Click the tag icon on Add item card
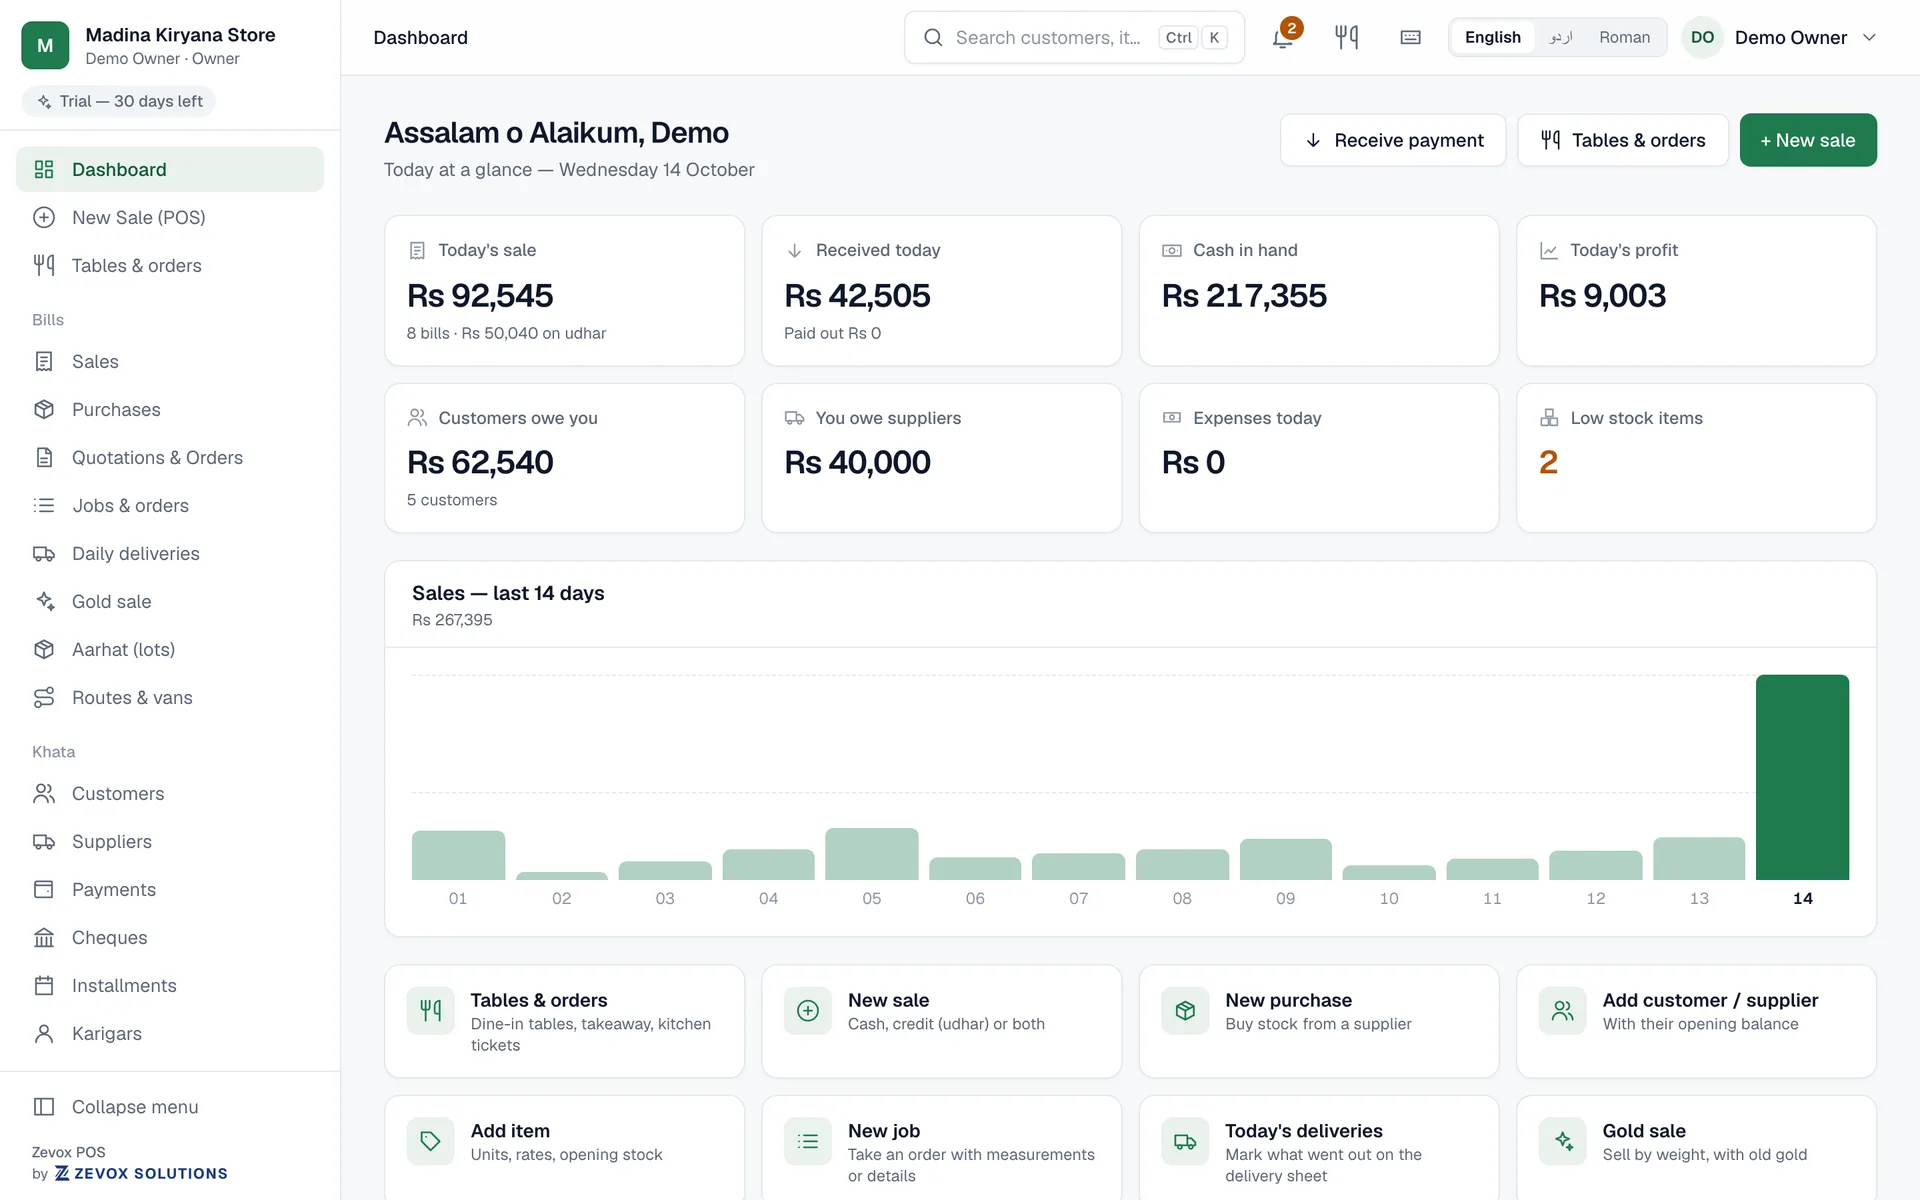The image size is (1920, 1200). [430, 1141]
